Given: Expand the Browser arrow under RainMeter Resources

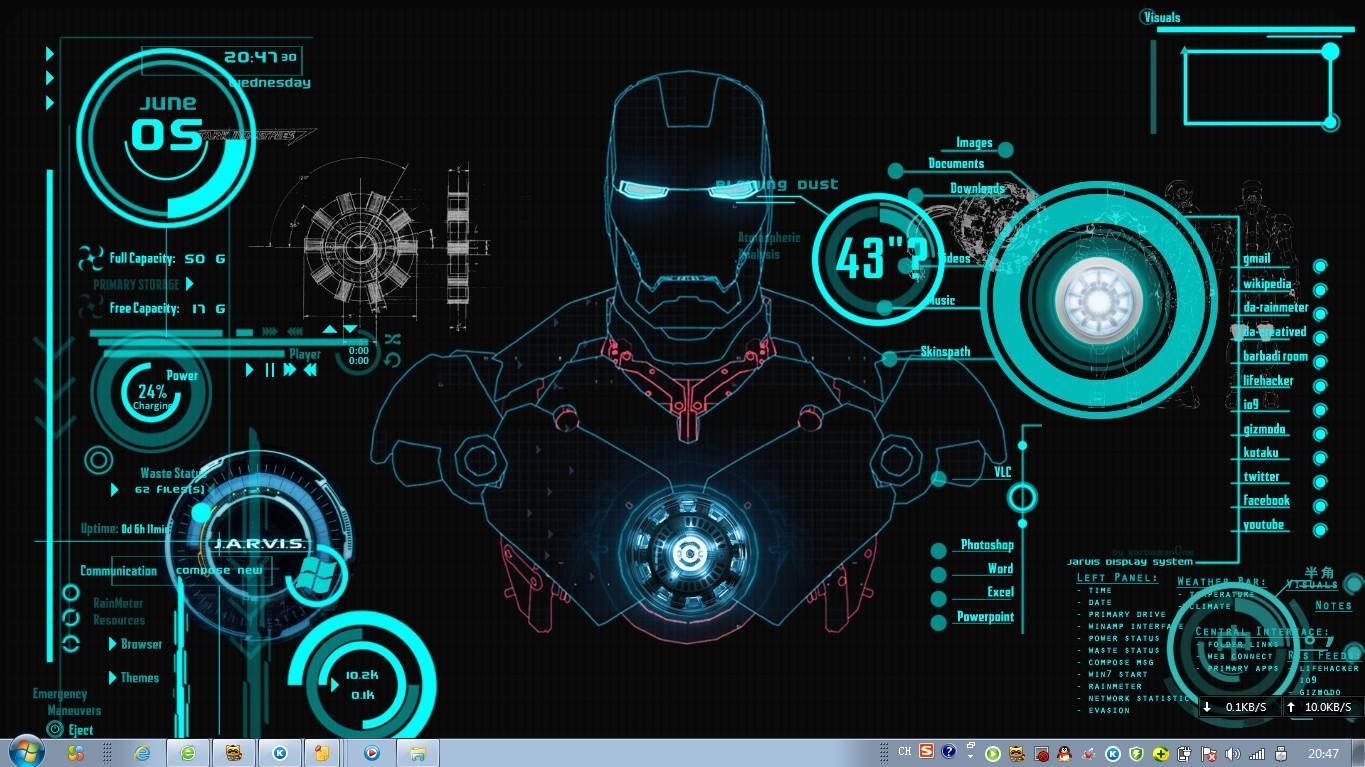Looking at the screenshot, I should tap(113, 644).
